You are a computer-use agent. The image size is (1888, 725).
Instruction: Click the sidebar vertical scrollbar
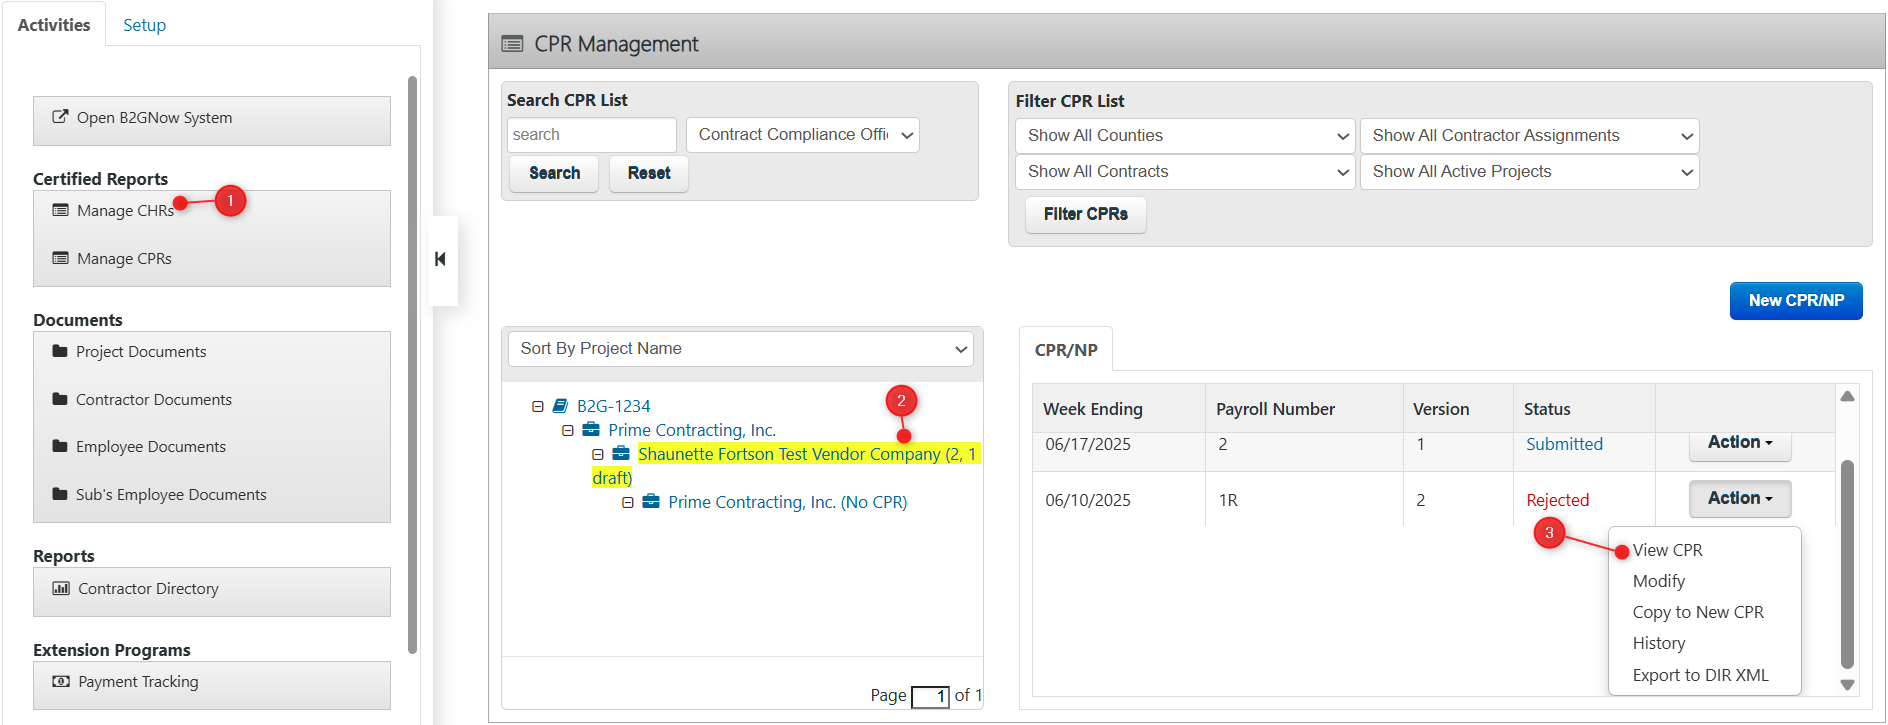[412, 365]
